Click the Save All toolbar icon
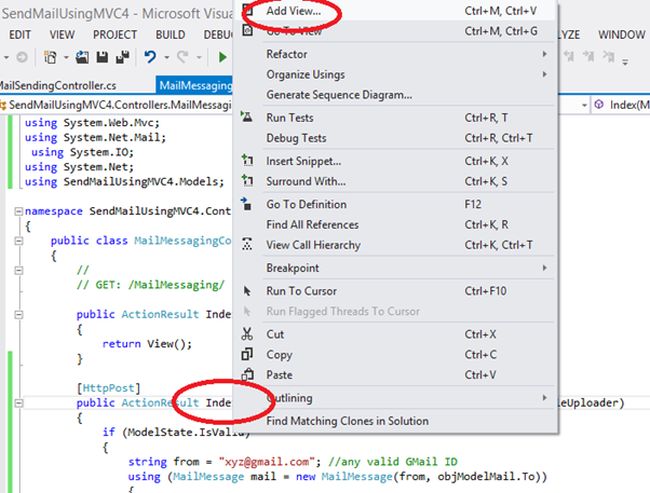The height and width of the screenshot is (493, 650). click(123, 57)
